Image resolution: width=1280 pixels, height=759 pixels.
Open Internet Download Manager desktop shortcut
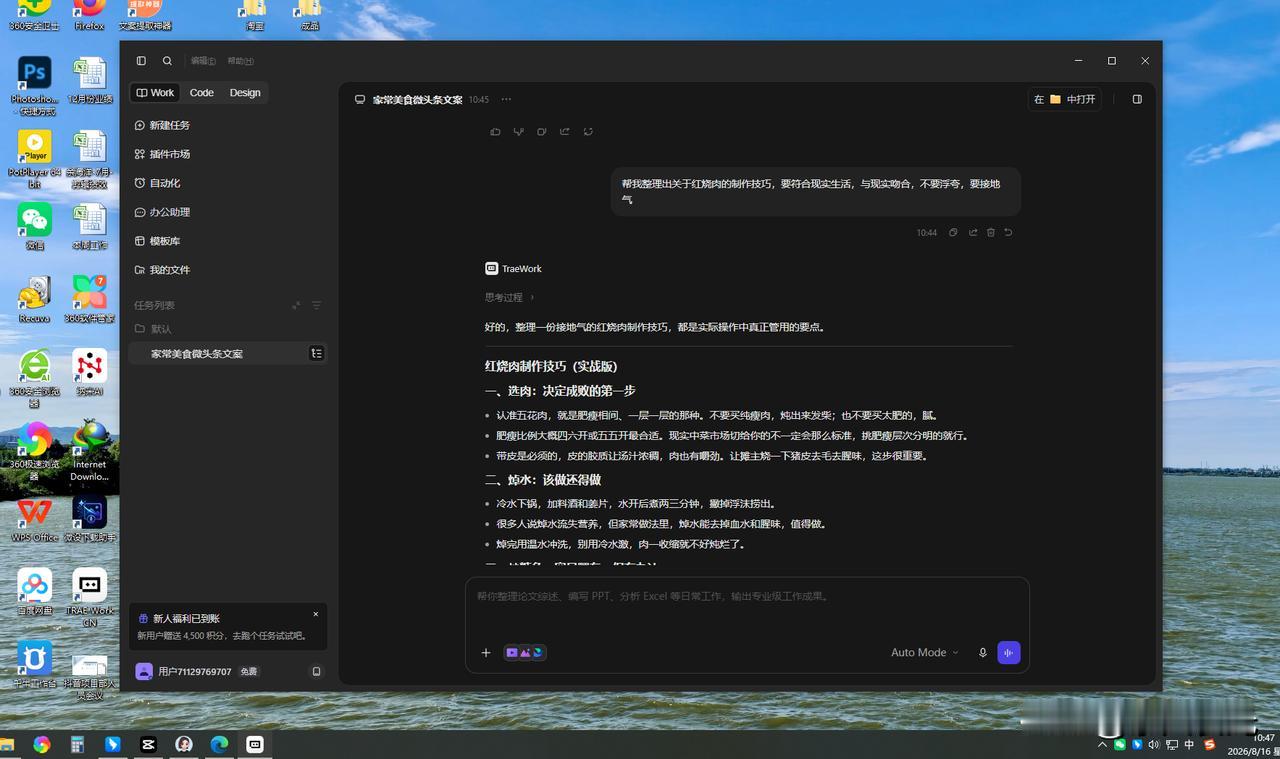(89, 450)
